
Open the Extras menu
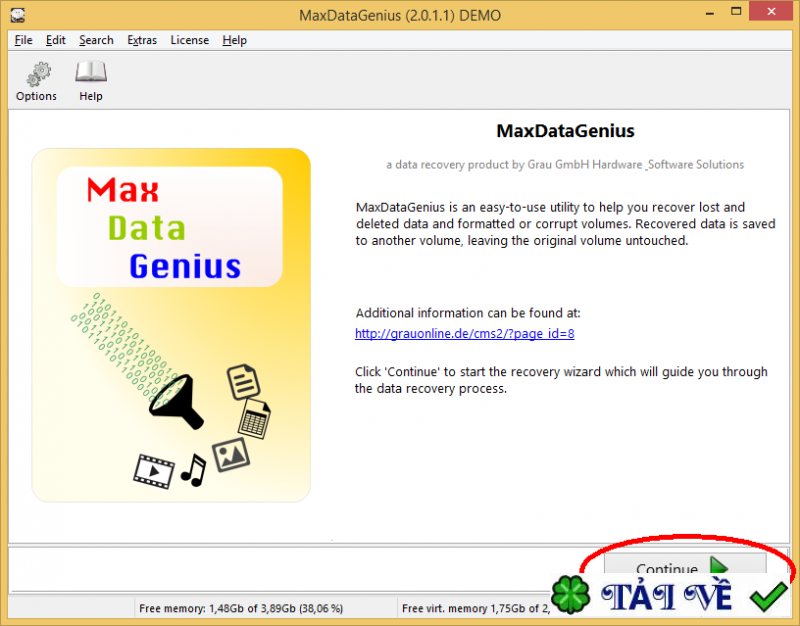(x=142, y=40)
